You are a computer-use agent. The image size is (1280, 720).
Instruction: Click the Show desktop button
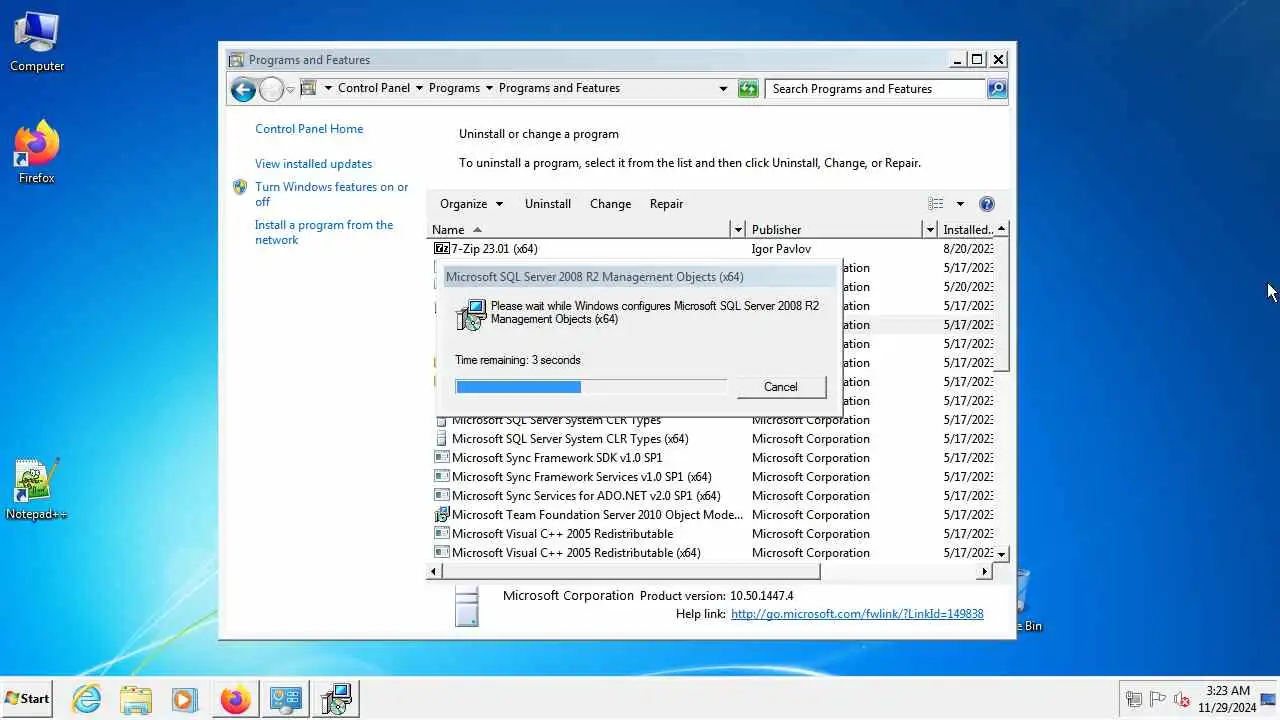point(1269,699)
